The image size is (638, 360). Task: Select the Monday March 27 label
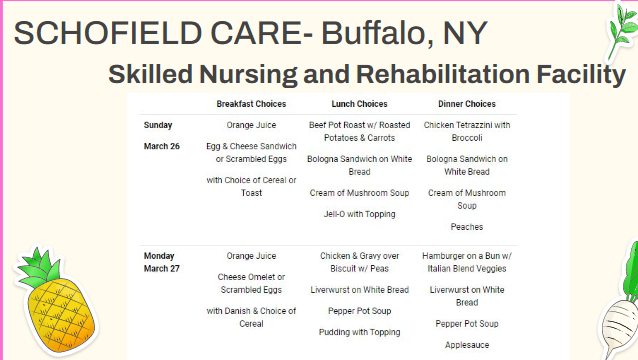click(x=162, y=262)
